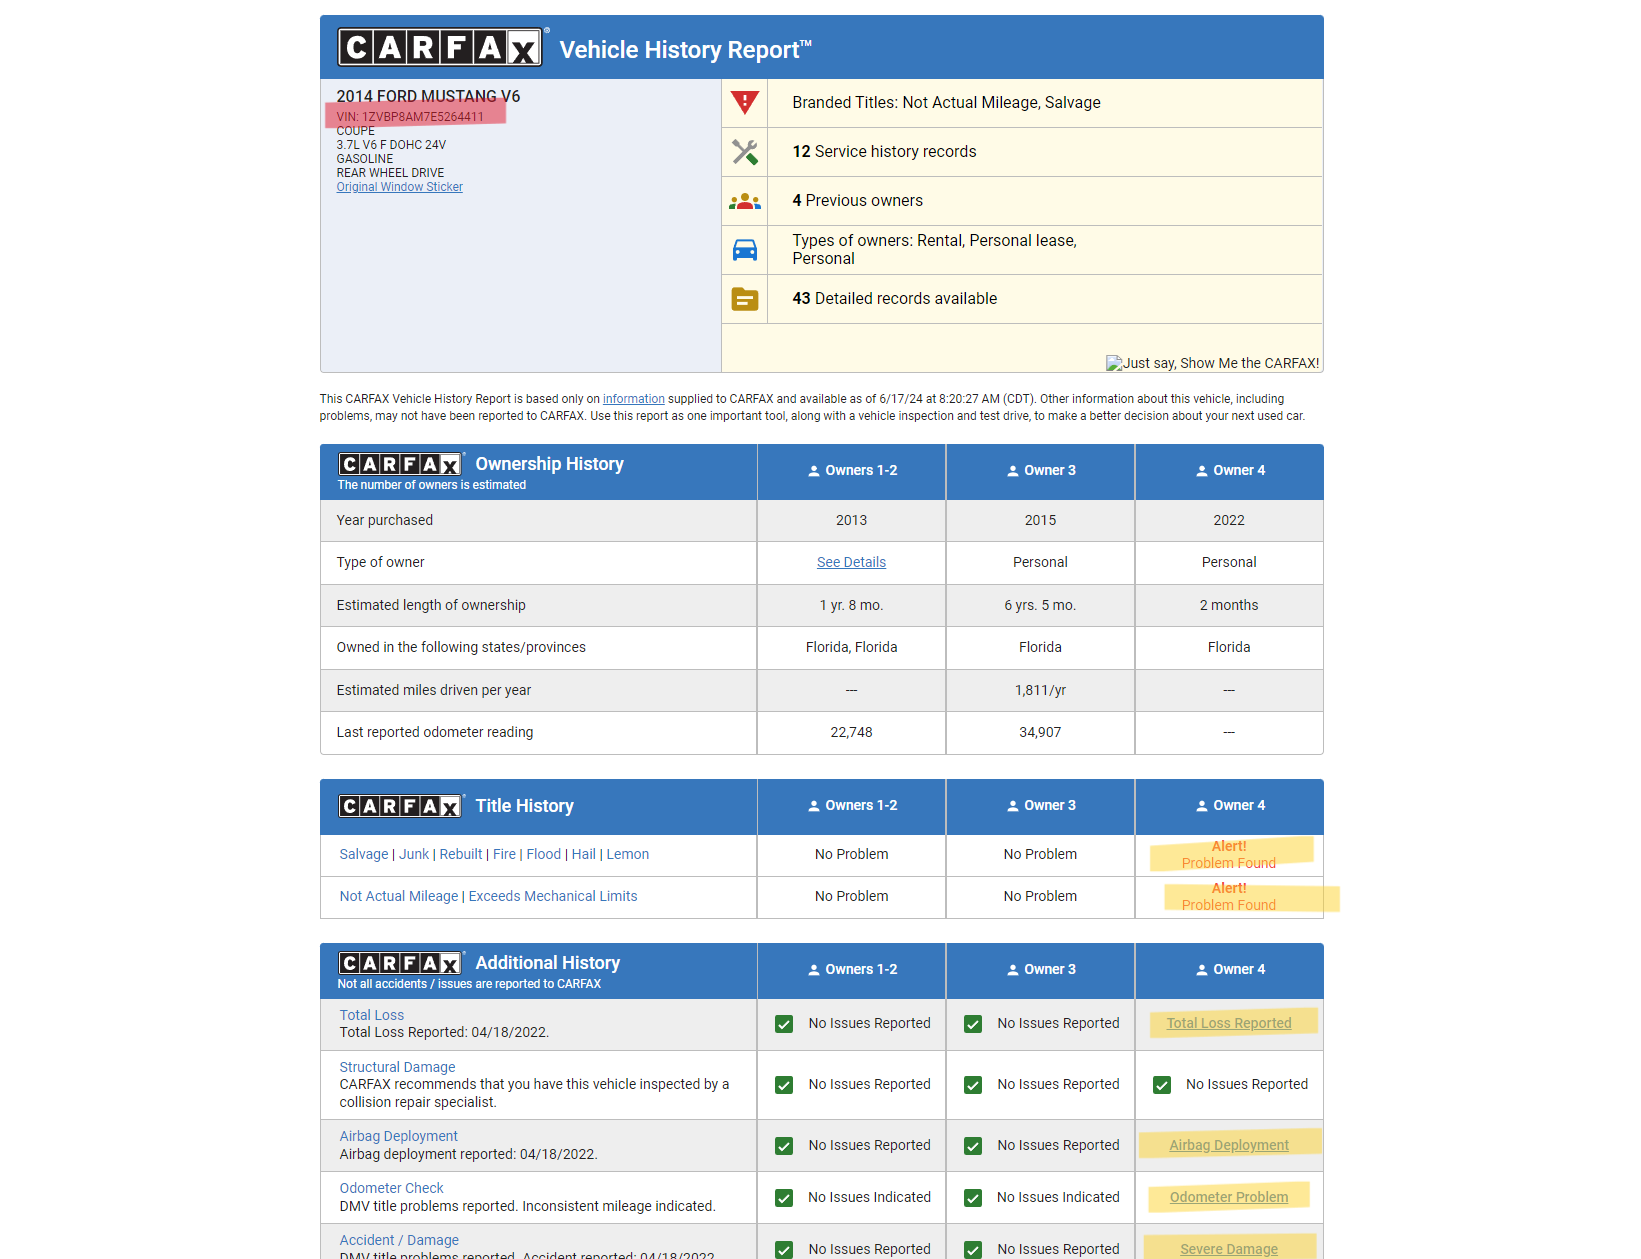Screen dimensions: 1641x1259
Task: Click the Owner 4 person icon in Ownership History
Action: 1202,471
